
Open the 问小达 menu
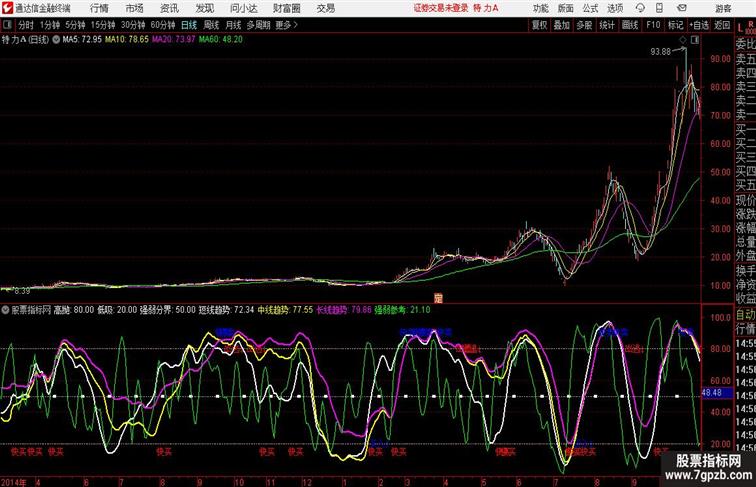(x=243, y=8)
